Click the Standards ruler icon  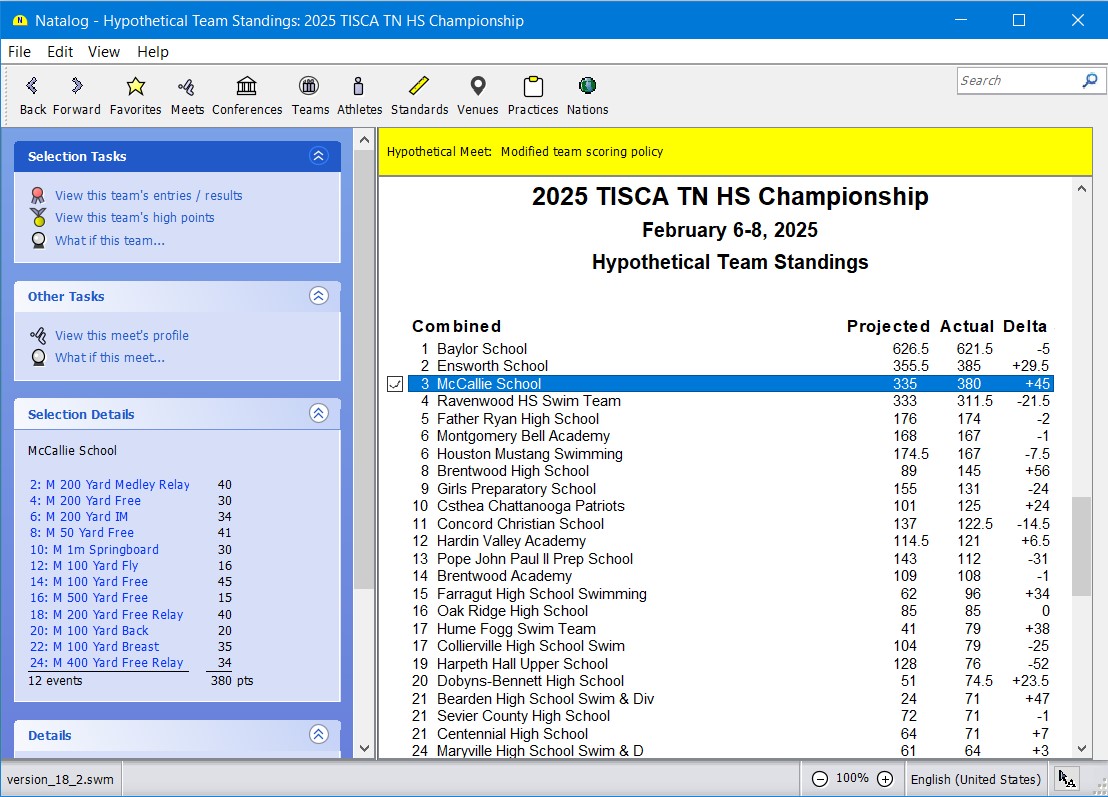[419, 87]
